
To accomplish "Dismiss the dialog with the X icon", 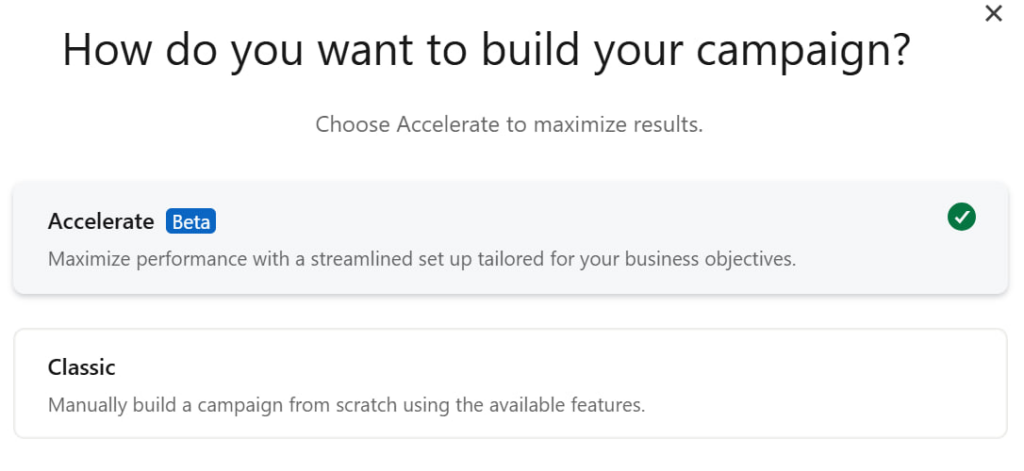I will tap(993, 13).
